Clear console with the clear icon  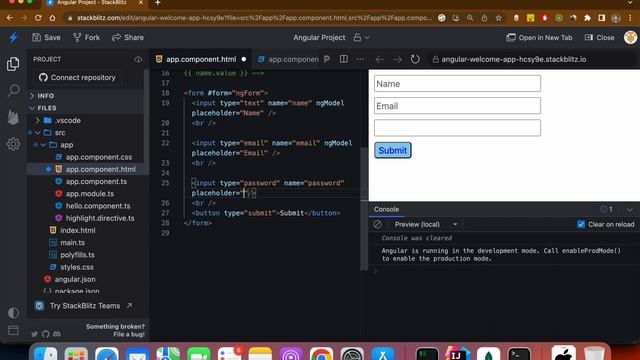[x=378, y=224]
